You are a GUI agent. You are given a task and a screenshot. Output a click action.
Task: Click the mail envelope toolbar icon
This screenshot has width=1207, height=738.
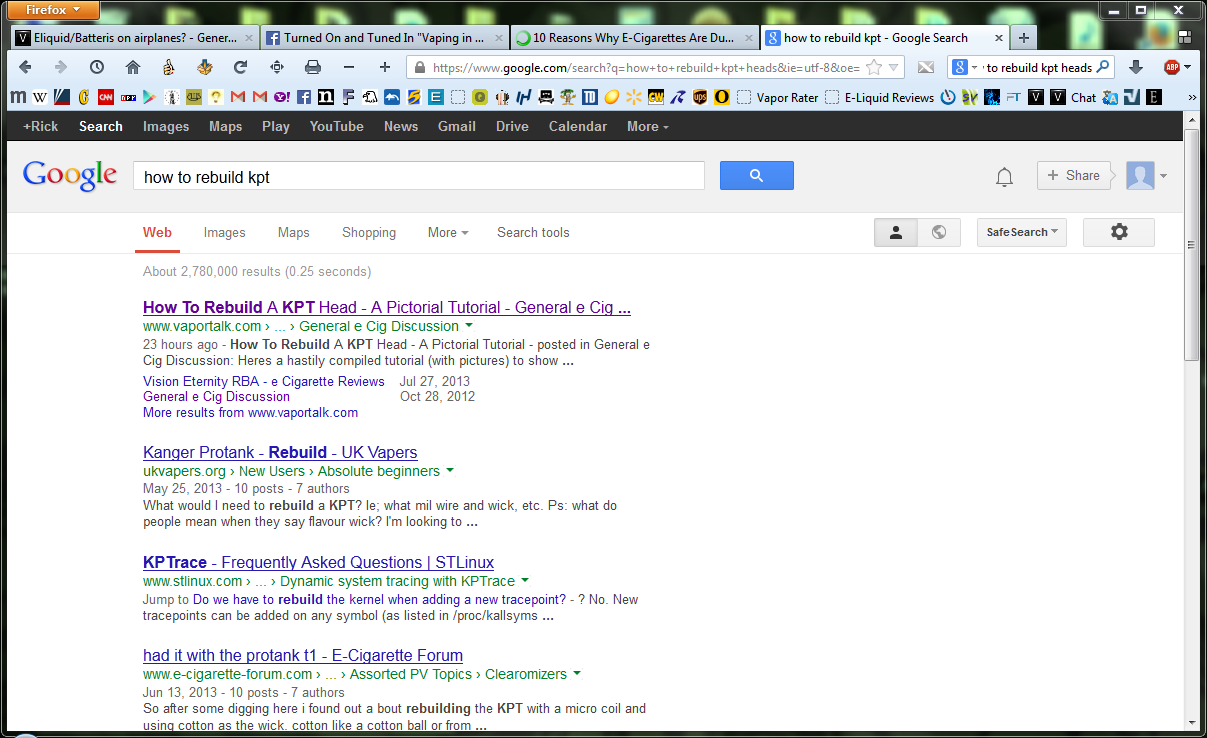pos(926,67)
